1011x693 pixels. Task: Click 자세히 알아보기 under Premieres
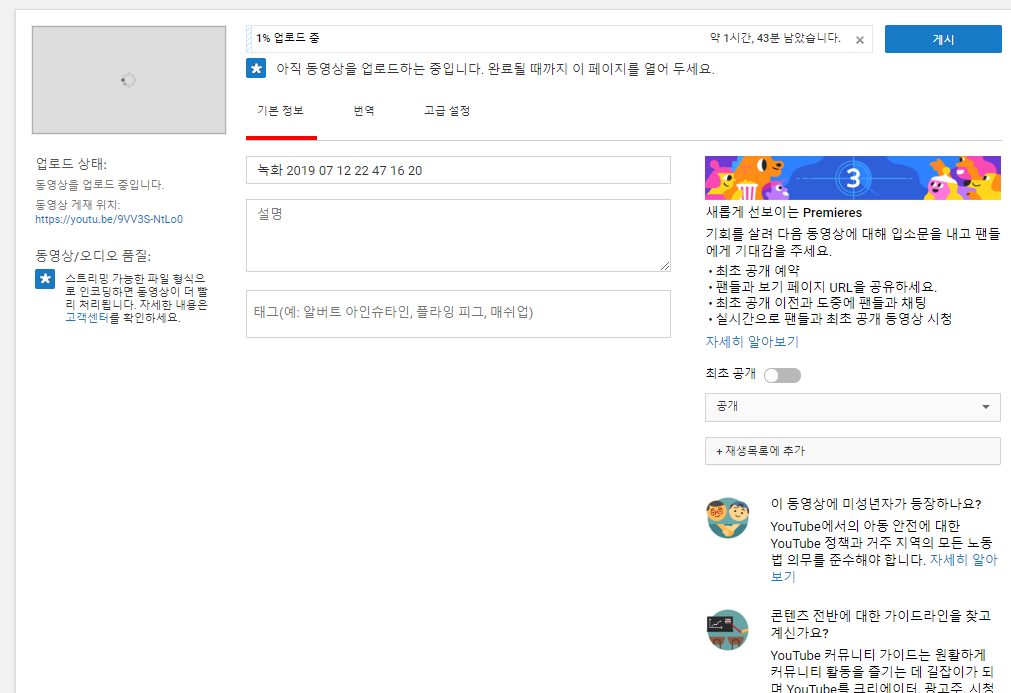[752, 342]
